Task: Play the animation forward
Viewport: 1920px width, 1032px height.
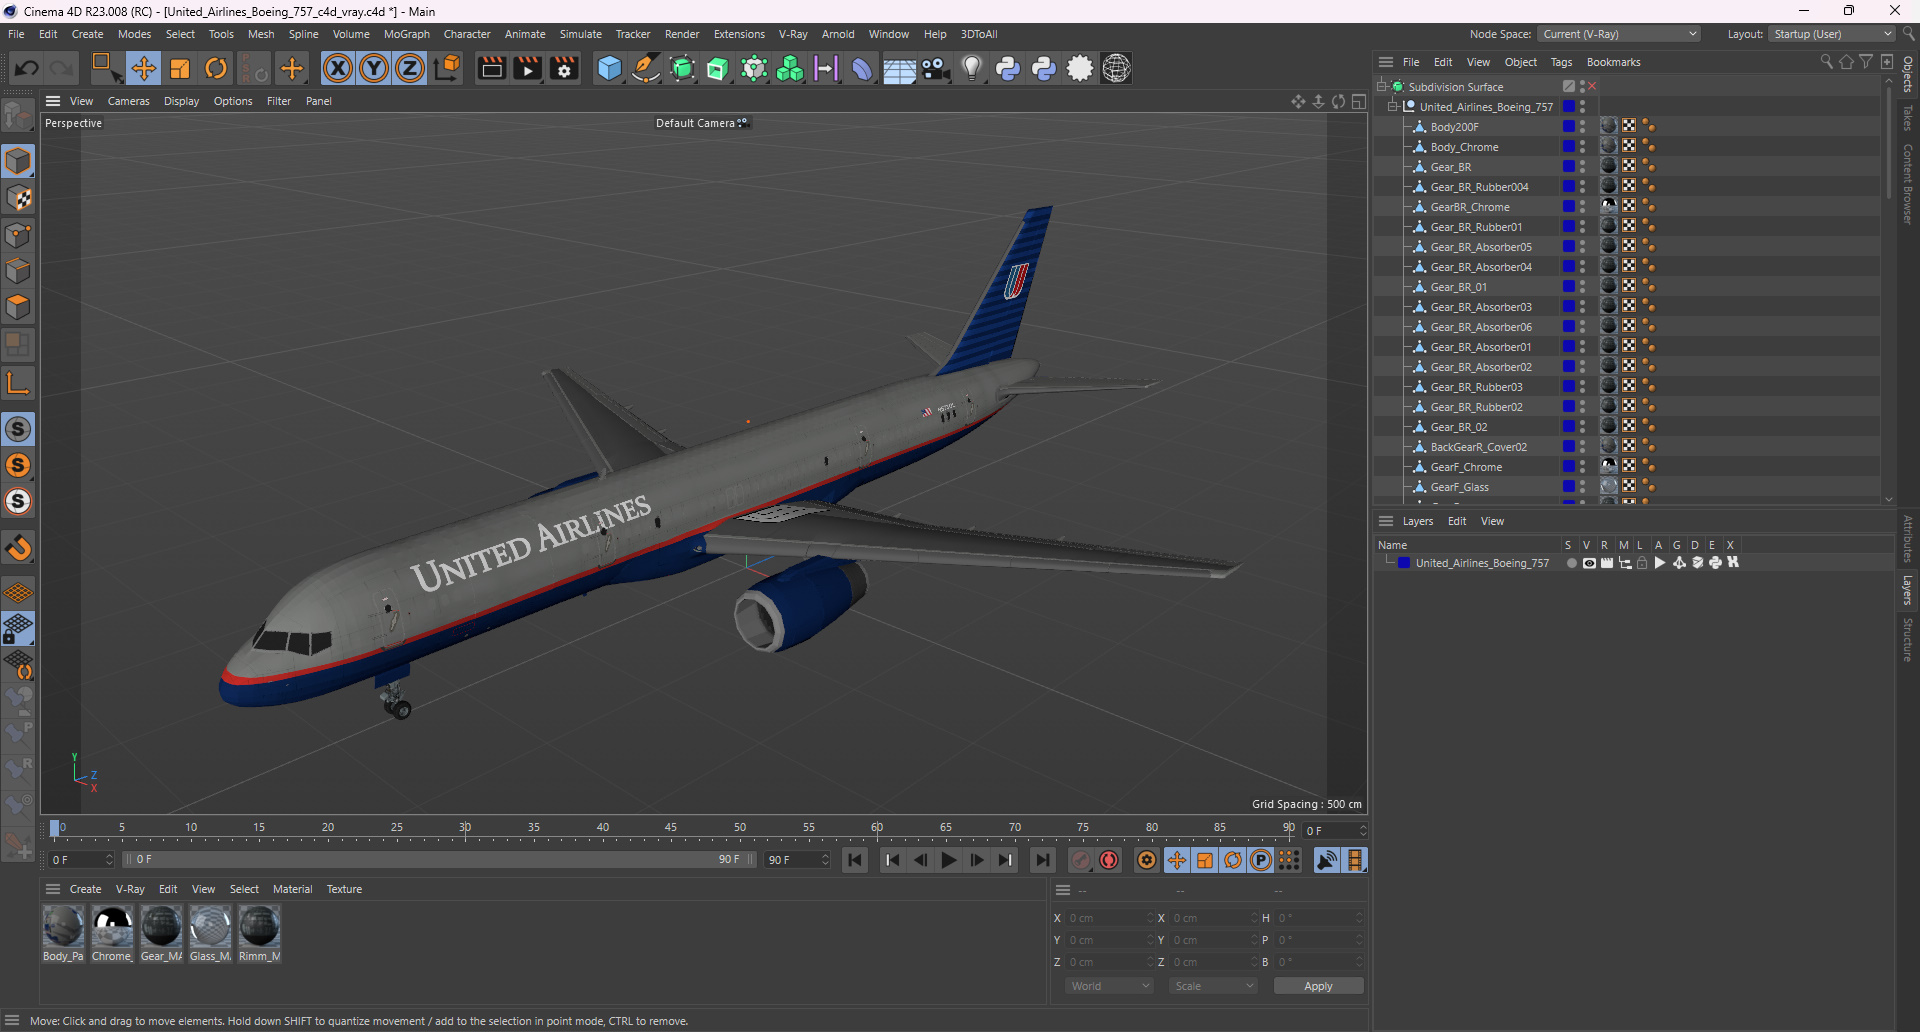Action: point(948,860)
